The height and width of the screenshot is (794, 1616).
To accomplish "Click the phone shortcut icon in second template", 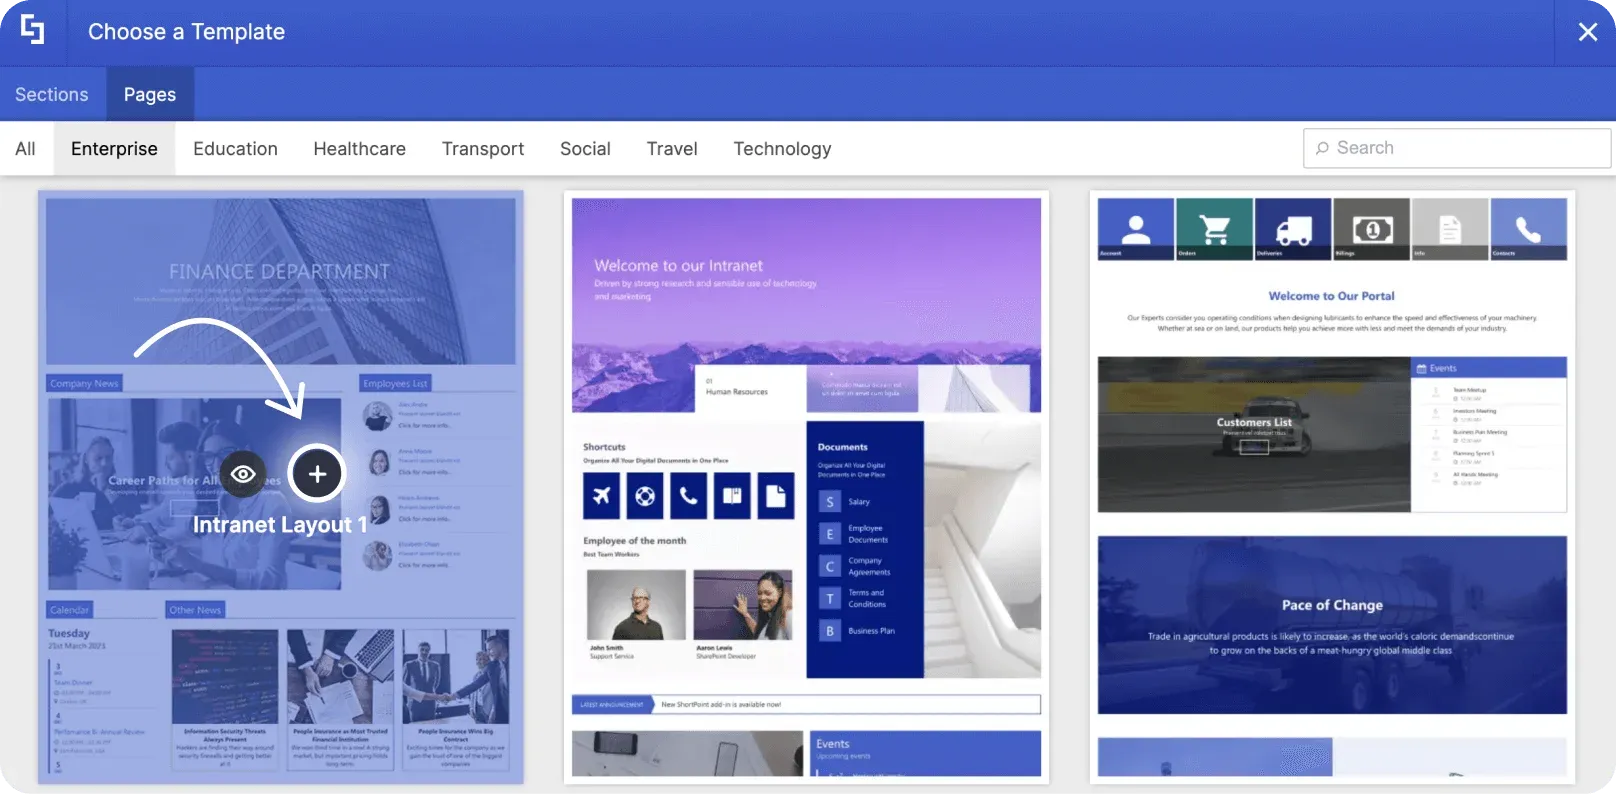I will point(688,495).
